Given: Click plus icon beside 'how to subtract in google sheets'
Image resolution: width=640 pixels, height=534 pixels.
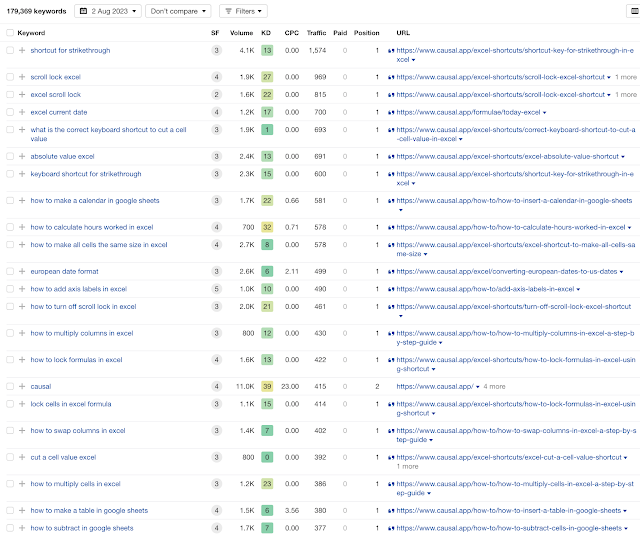Looking at the screenshot, I should [x=22, y=528].
